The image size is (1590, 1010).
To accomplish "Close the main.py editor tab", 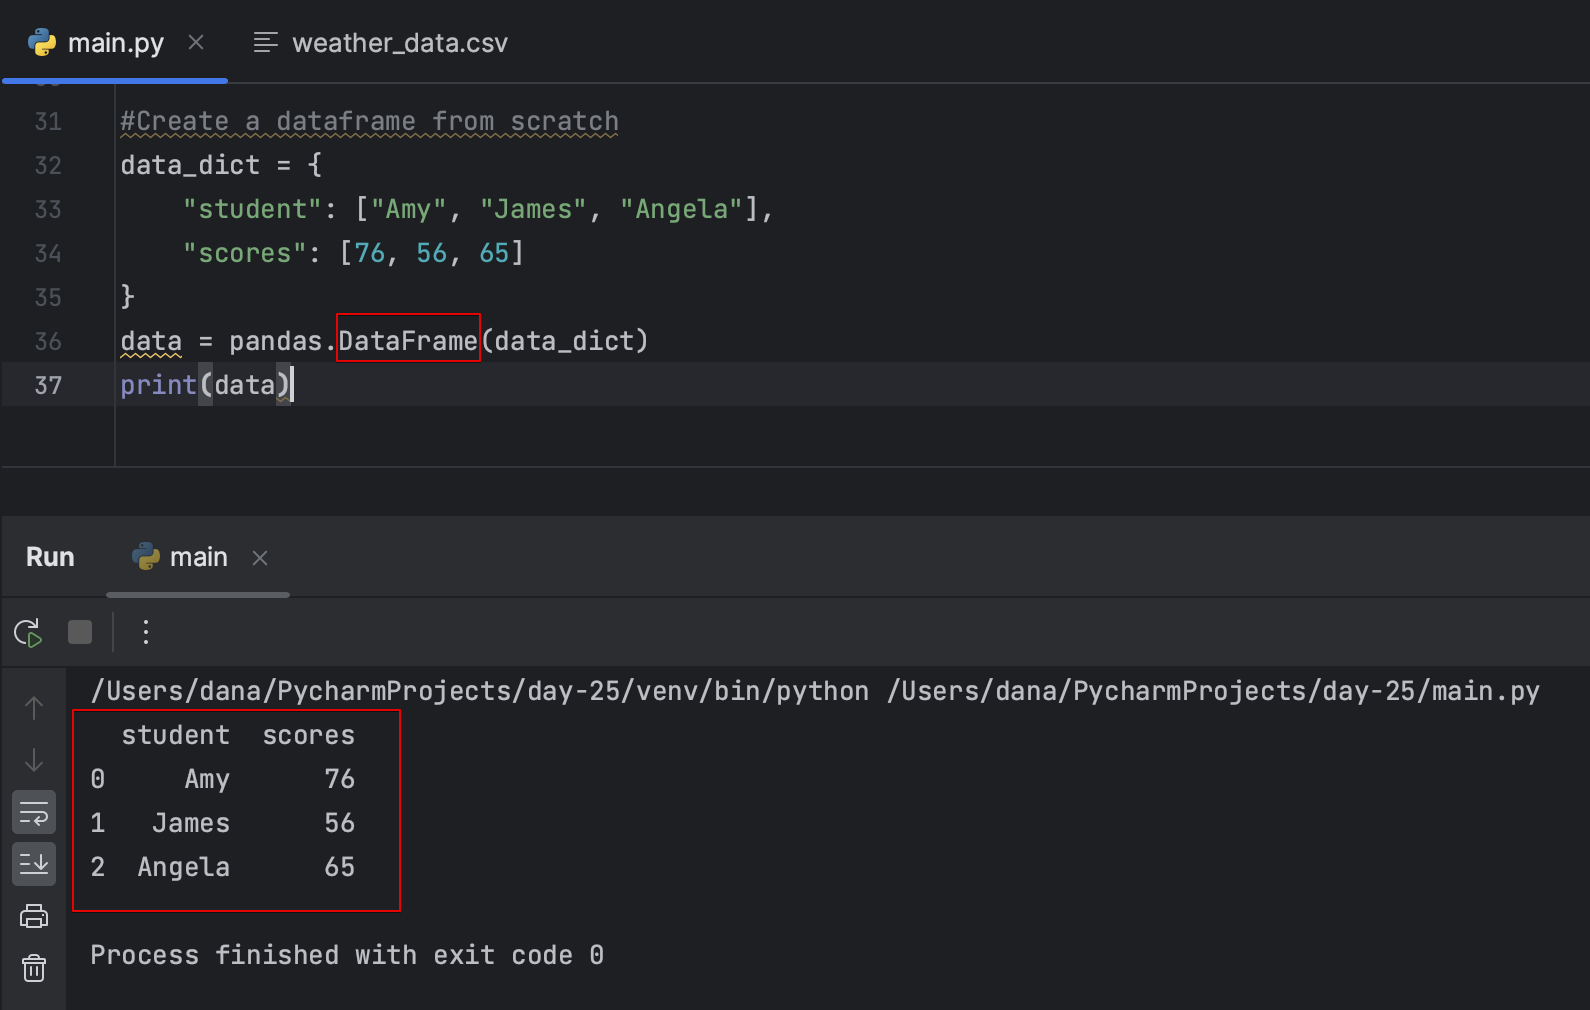I will click(196, 42).
